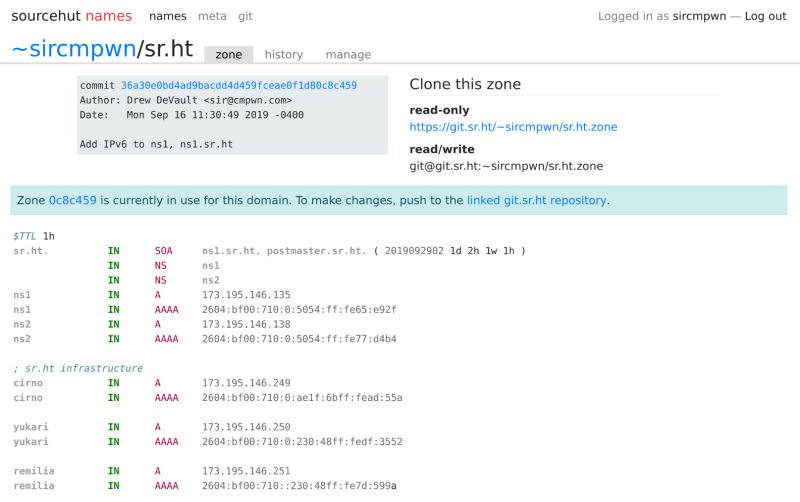Go to the meta navigation link
Image resolution: width=800 pixels, height=502 pixels.
tap(212, 16)
